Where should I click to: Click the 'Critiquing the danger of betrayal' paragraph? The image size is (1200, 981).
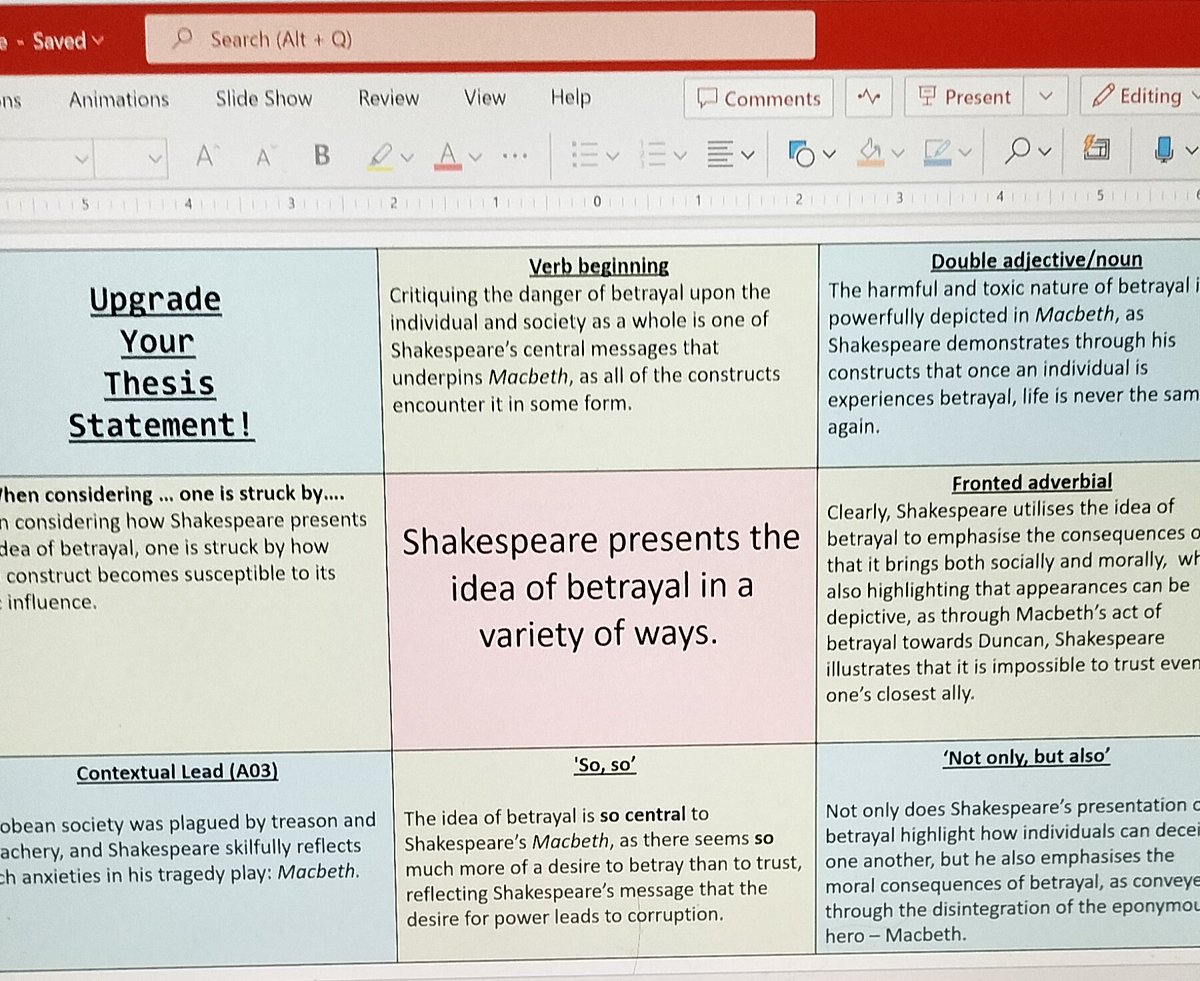click(x=585, y=349)
